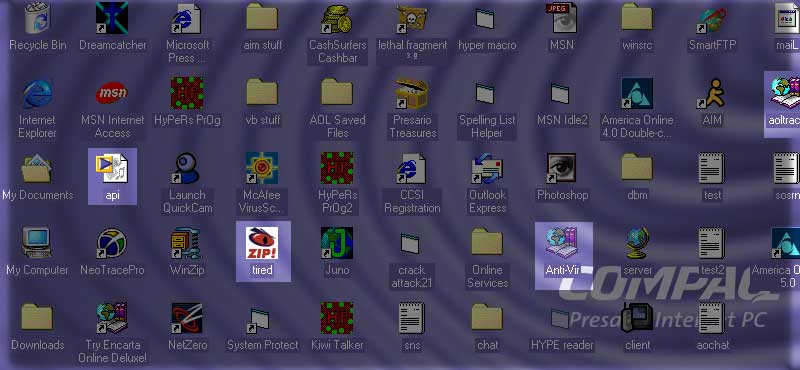
Task: Click the crack attack21 icon
Action: tap(410, 243)
